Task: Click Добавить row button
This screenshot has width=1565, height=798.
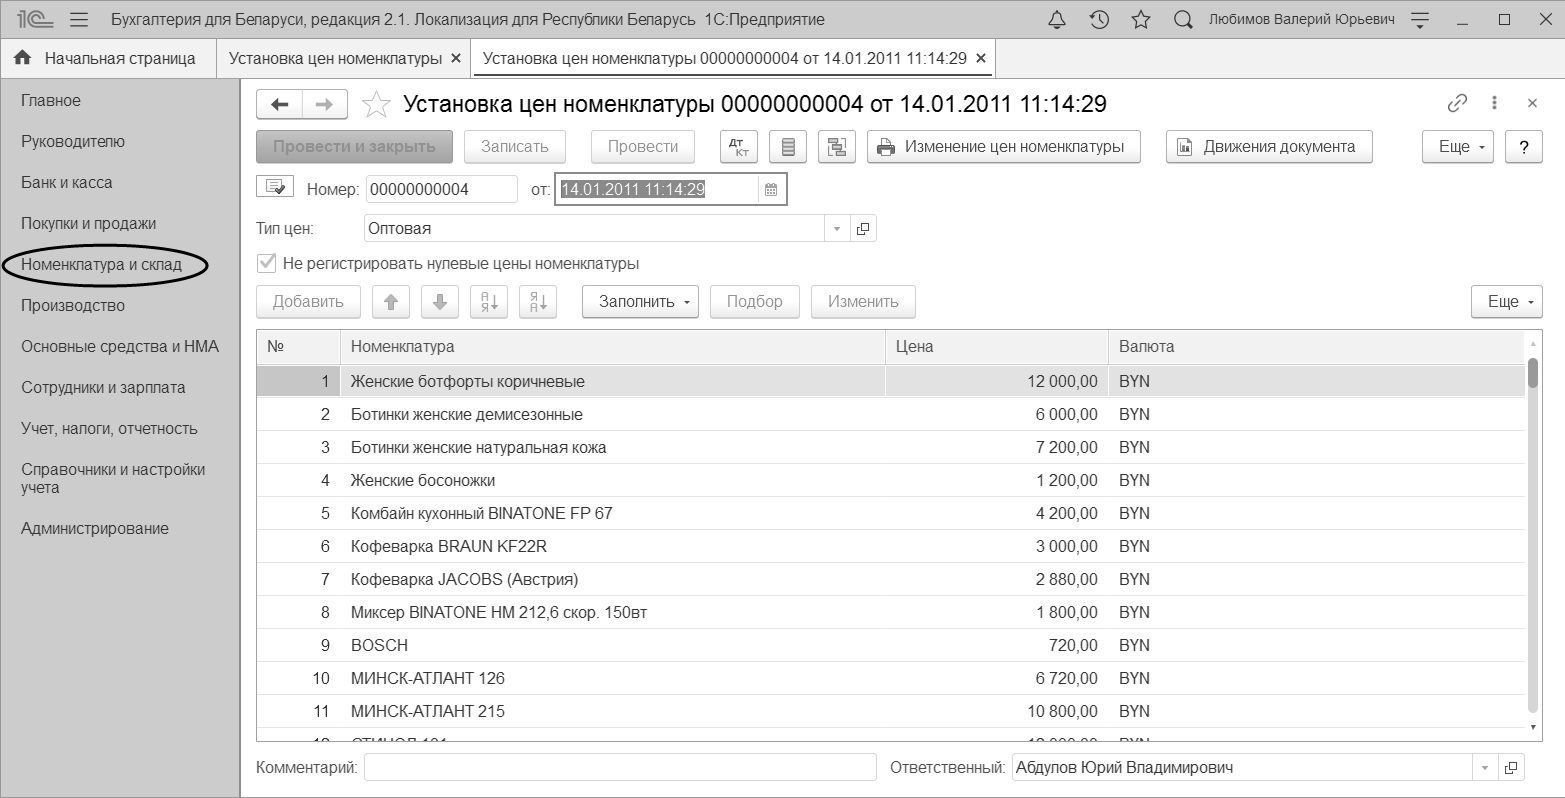Action: point(309,302)
